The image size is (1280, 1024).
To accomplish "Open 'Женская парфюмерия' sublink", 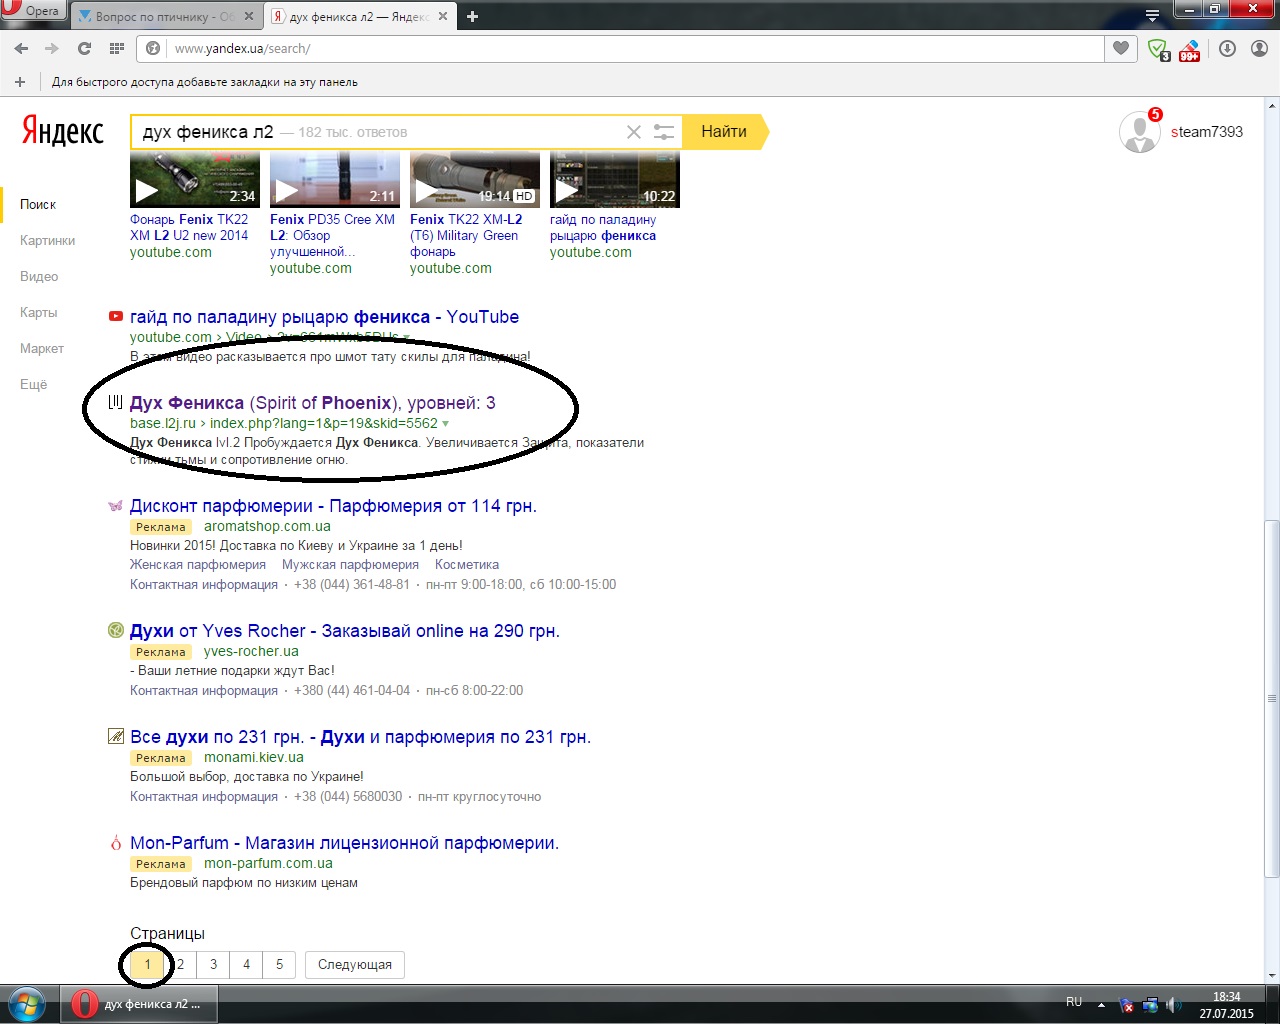I will 198,565.
